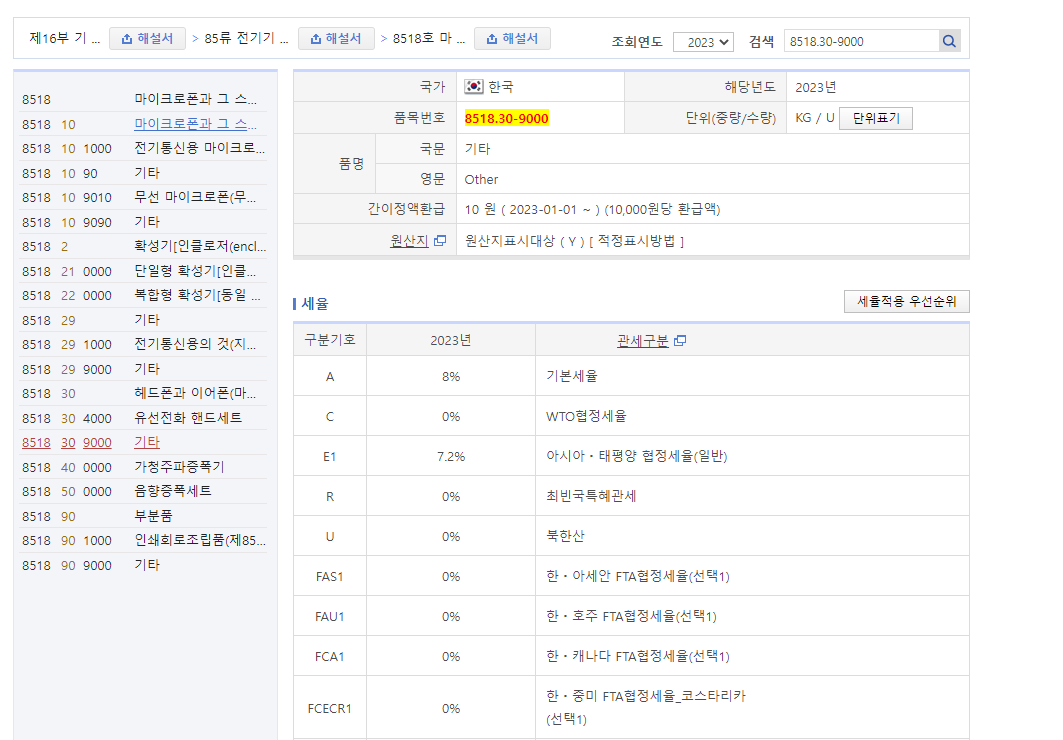This screenshot has width=1063, height=740.
Task: Select 8518 10 마이크로폰 tree link
Action: [x=195, y=124]
